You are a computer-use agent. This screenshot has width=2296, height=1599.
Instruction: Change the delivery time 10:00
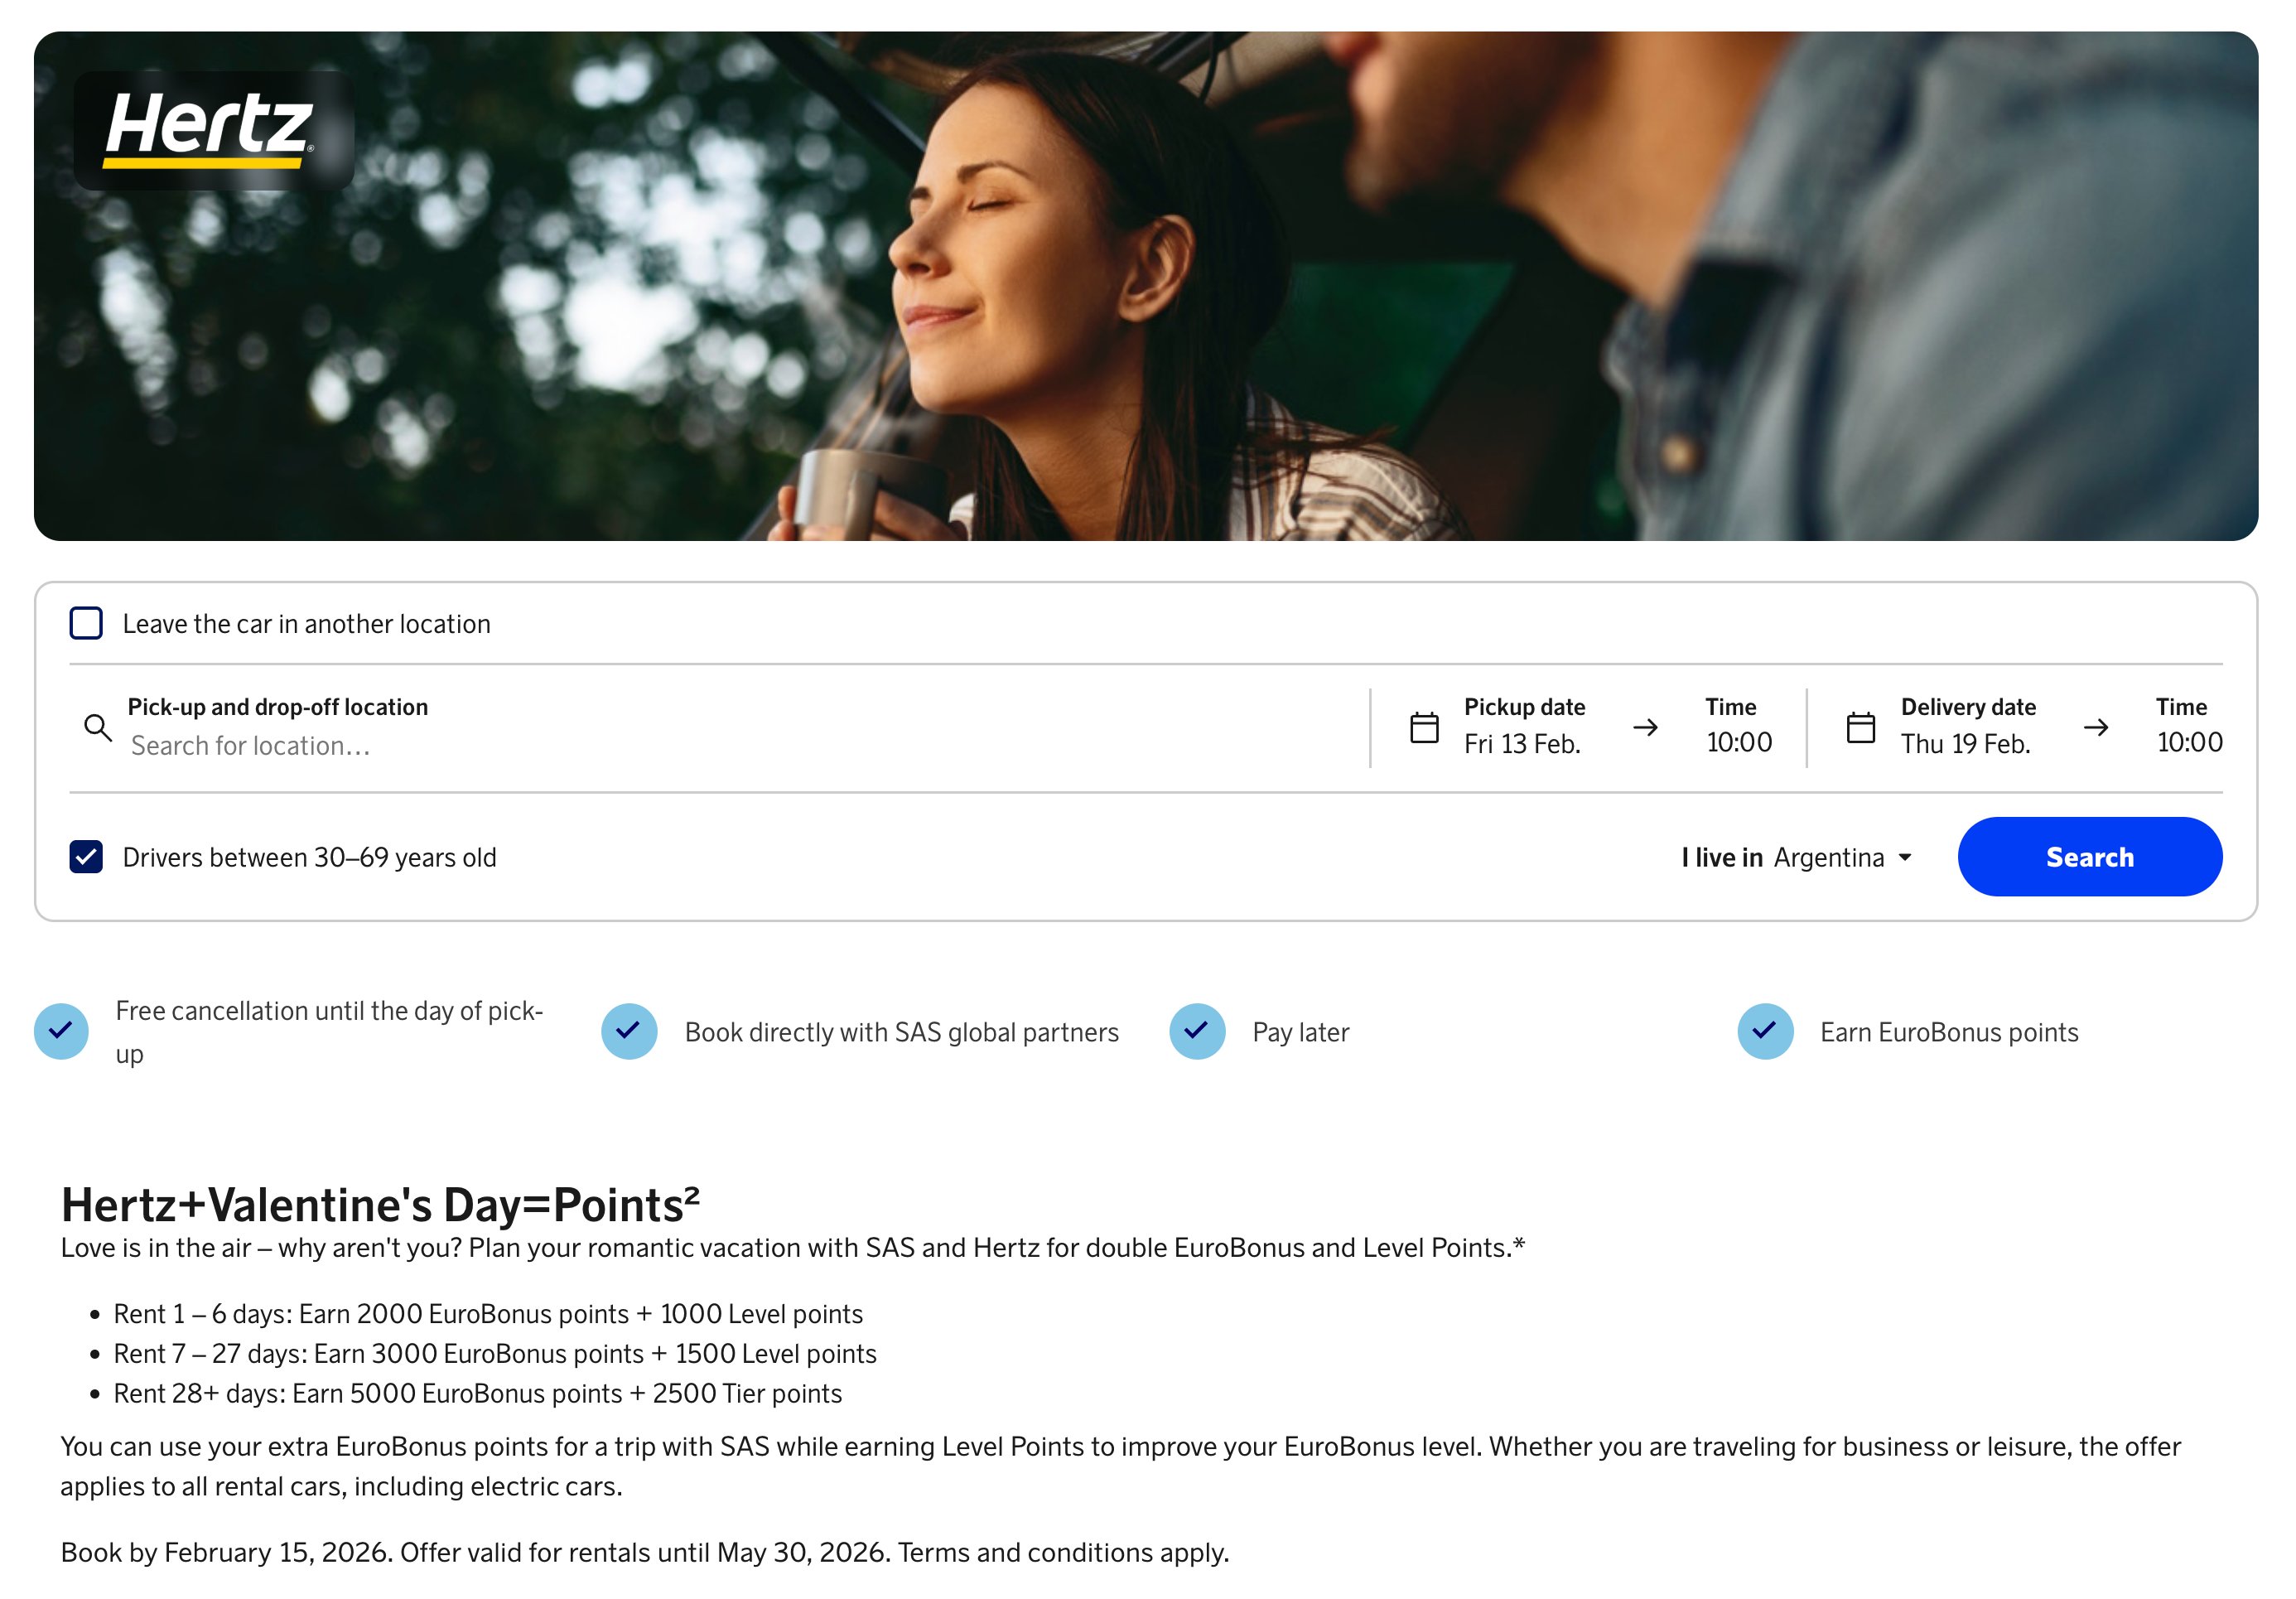click(2188, 742)
